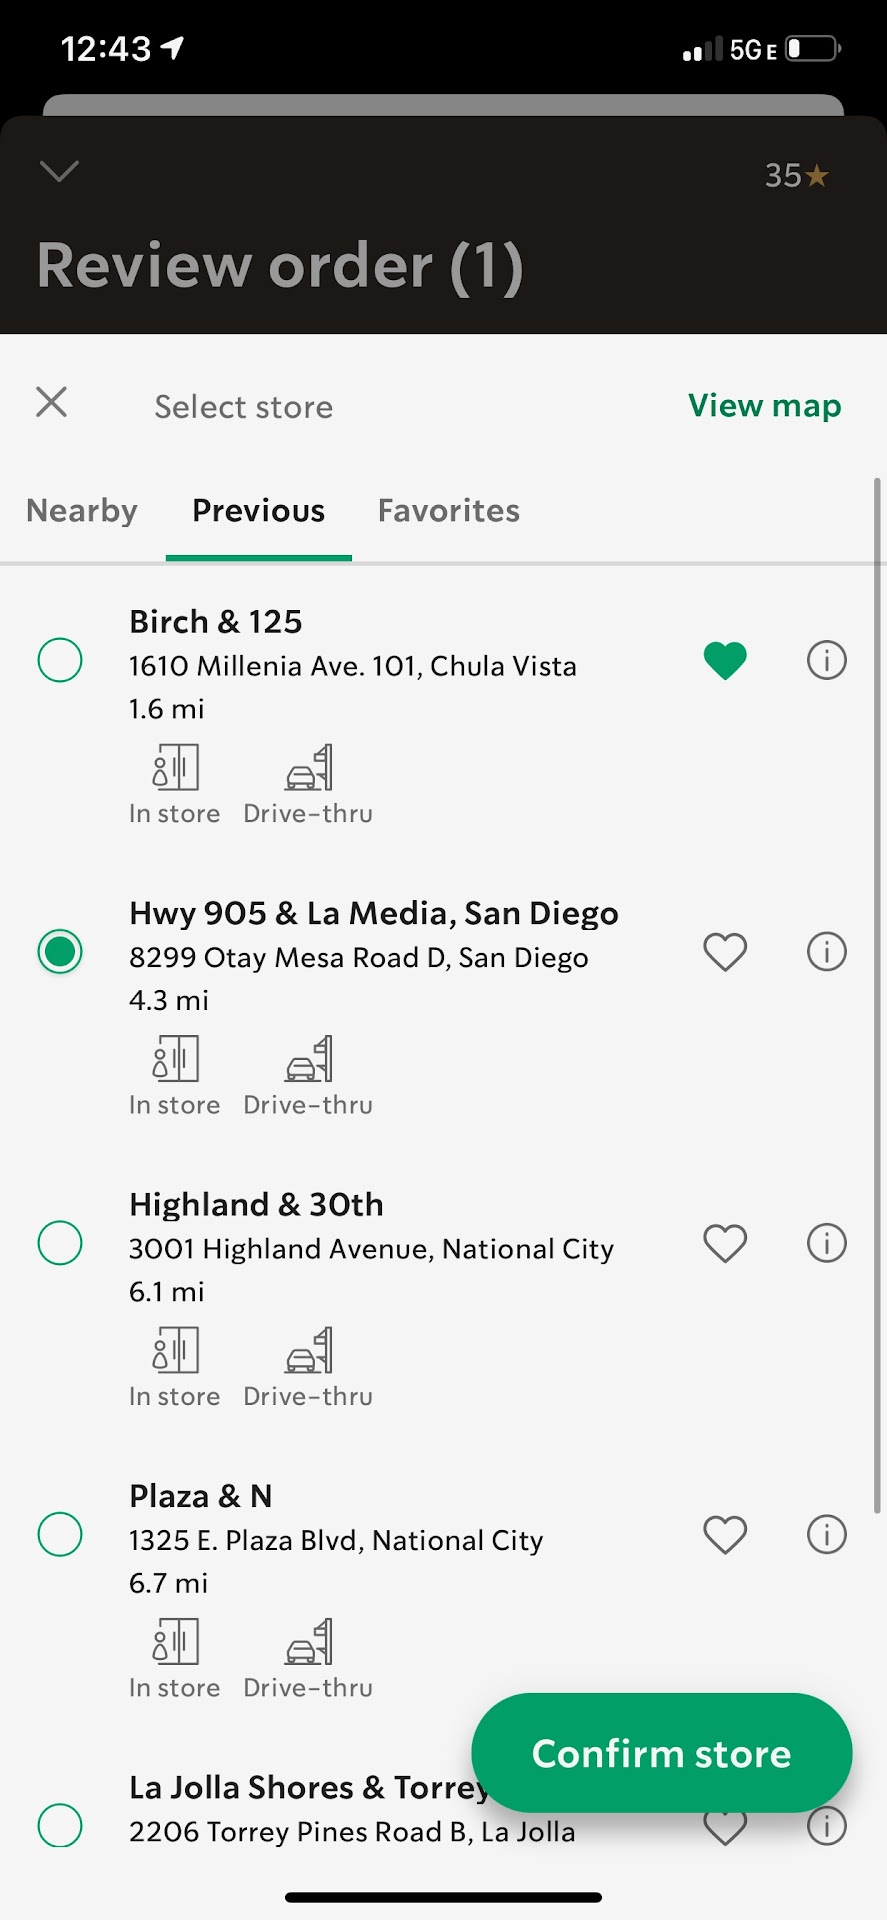
Task: Choose the Plaza & N radio button
Action: click(x=60, y=1535)
